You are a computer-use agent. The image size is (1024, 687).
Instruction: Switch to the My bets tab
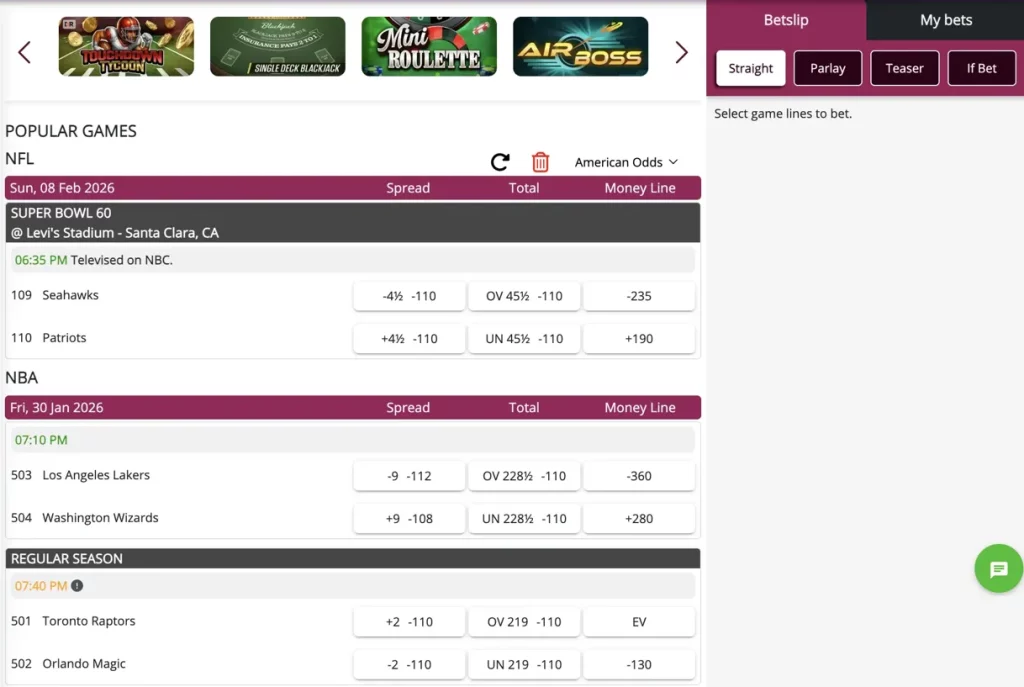[x=944, y=20]
